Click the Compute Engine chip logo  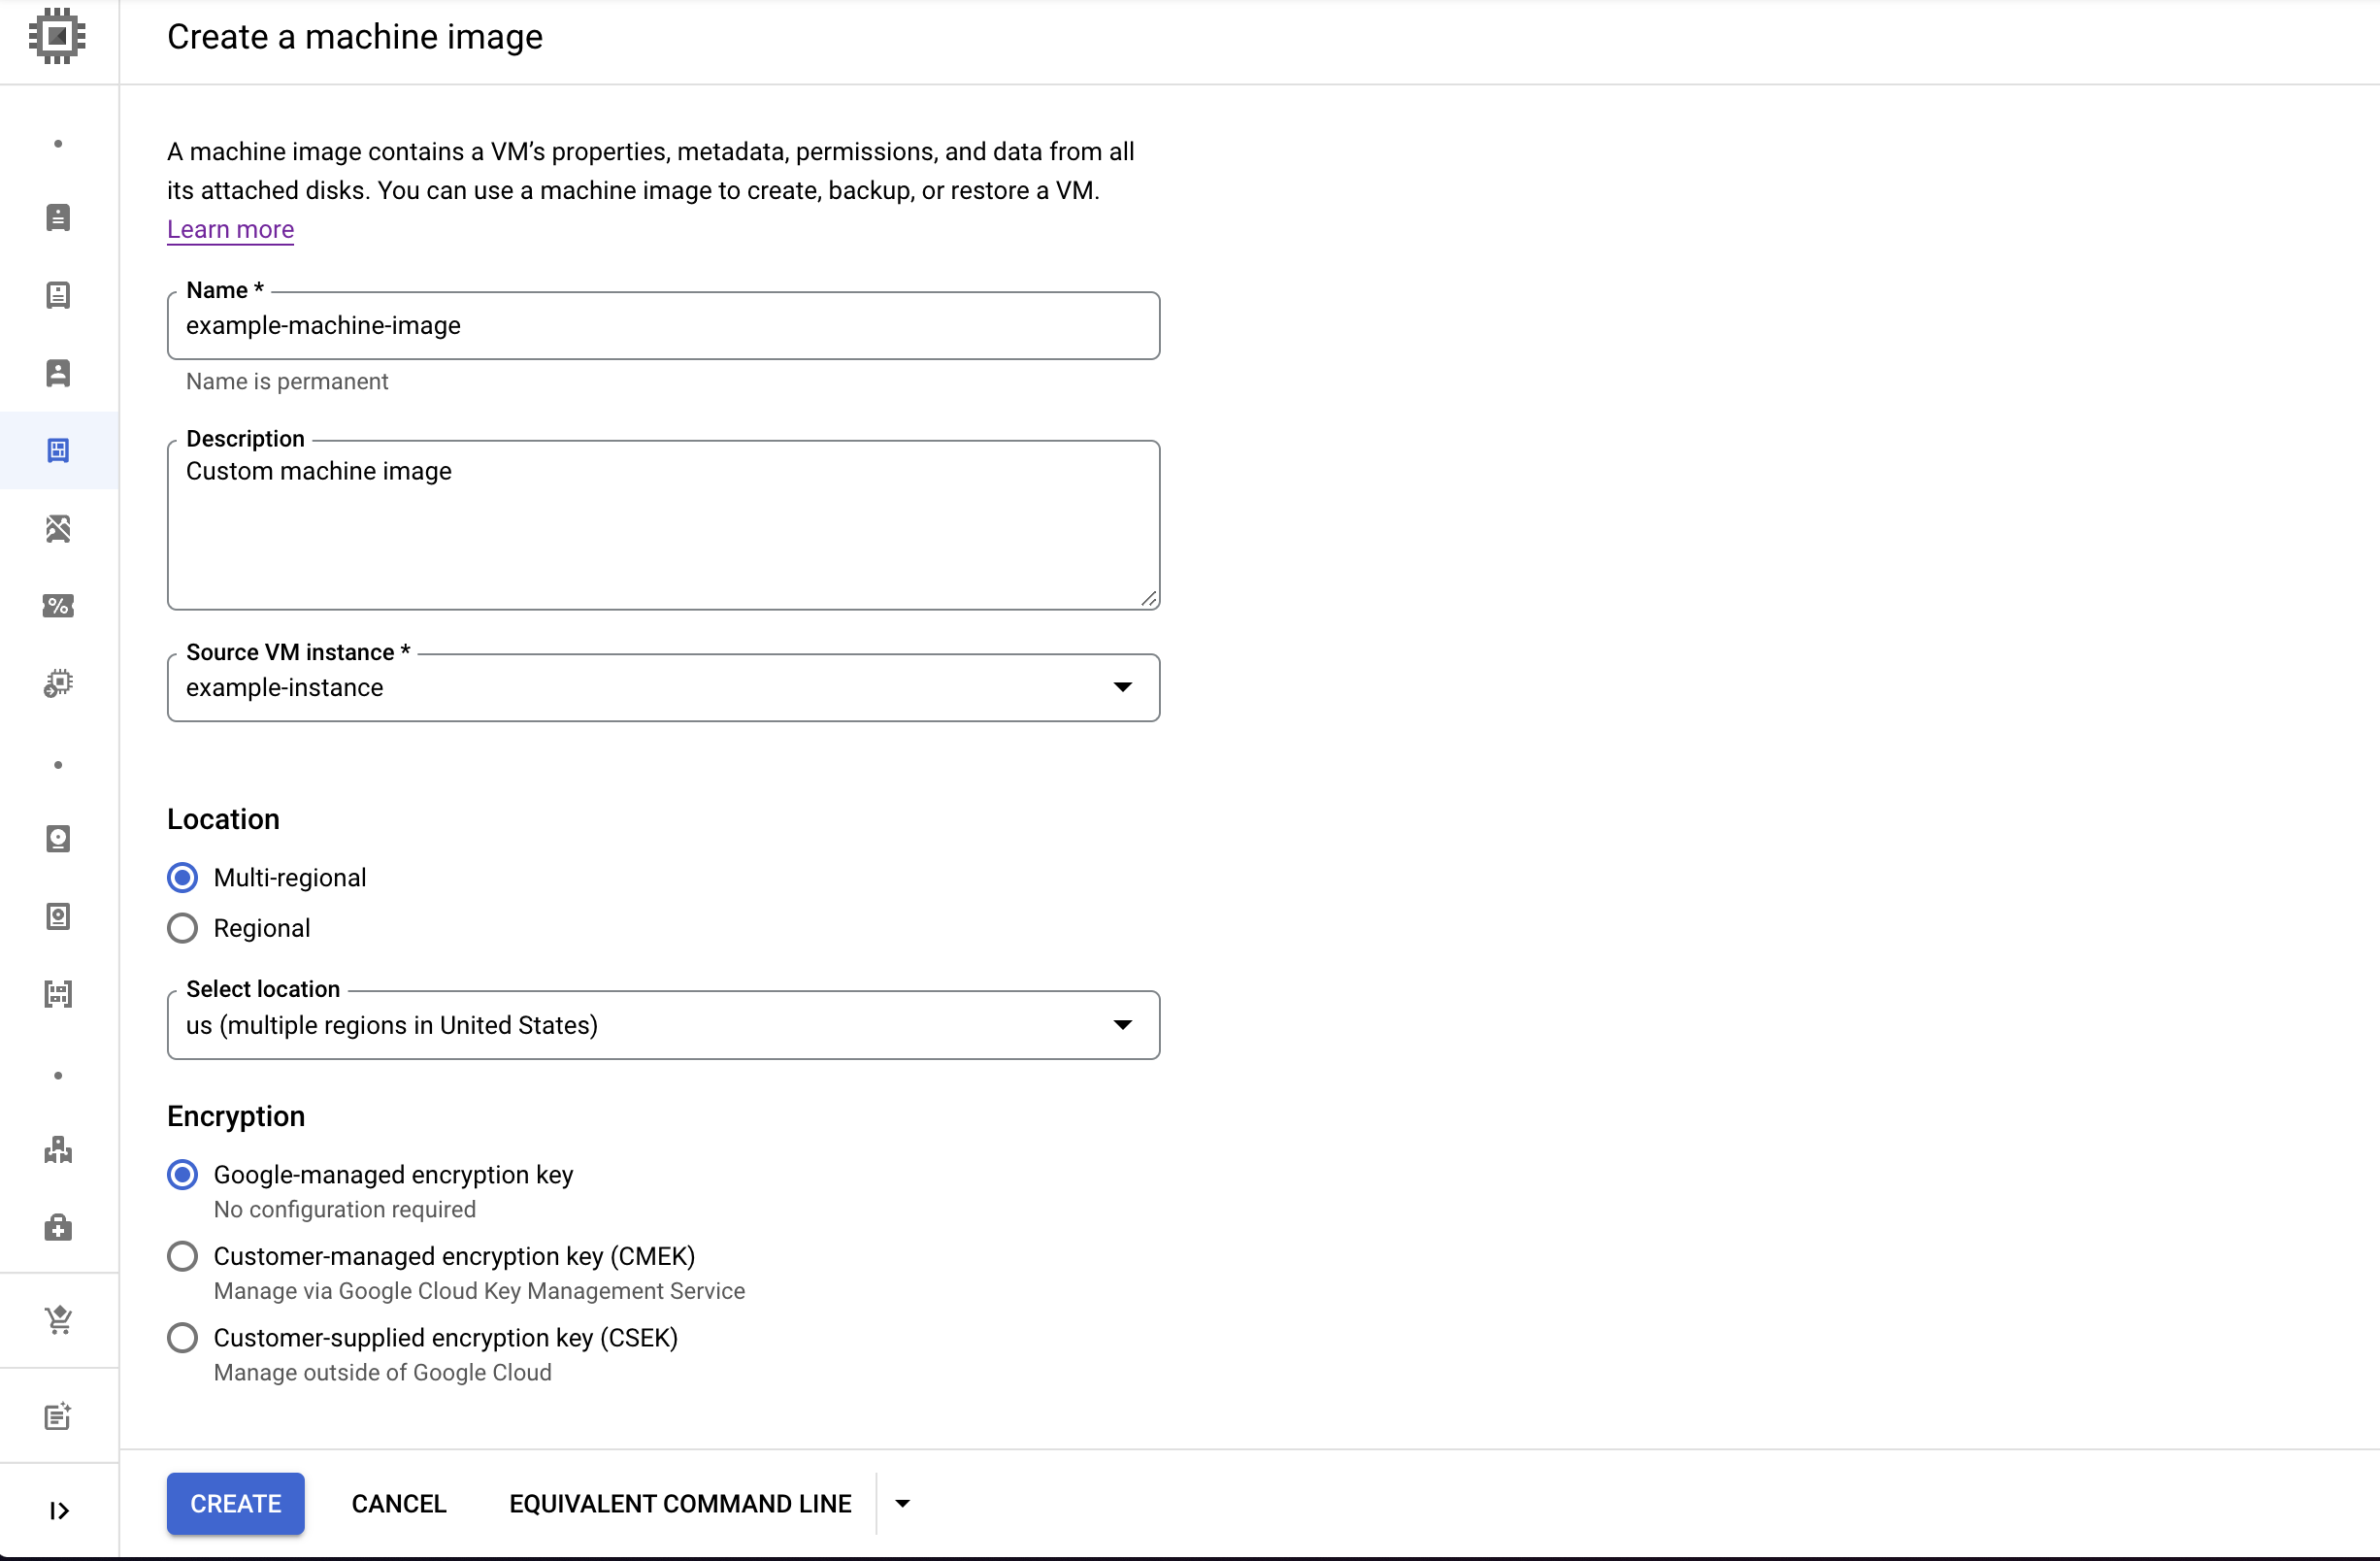pos(57,37)
